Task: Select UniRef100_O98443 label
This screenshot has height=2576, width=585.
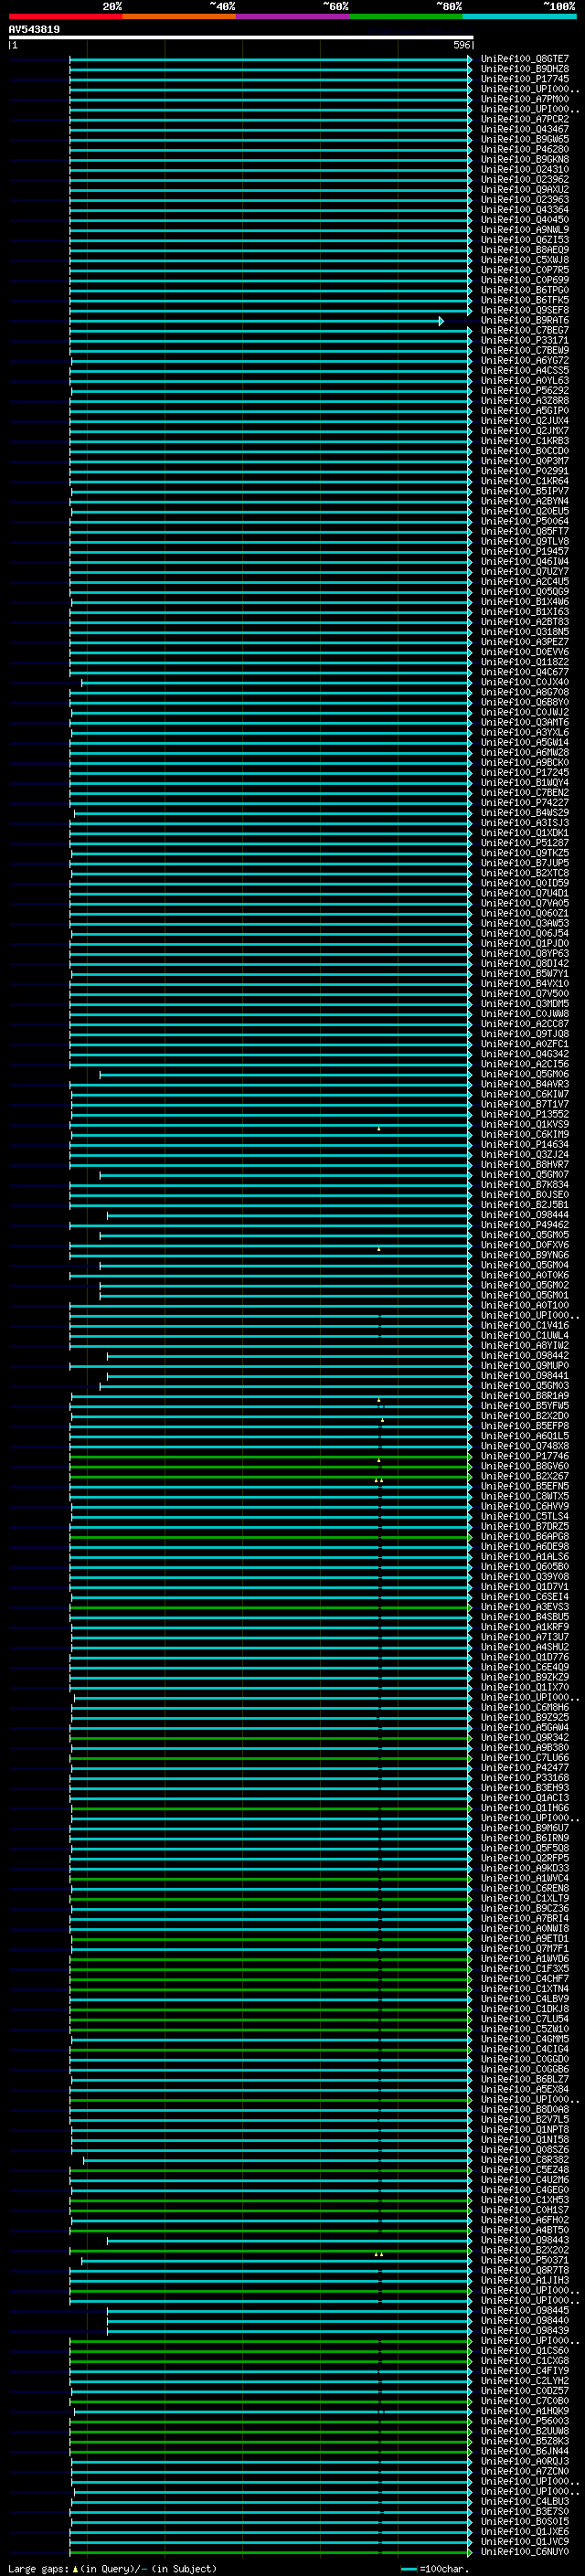Action: (x=525, y=2240)
